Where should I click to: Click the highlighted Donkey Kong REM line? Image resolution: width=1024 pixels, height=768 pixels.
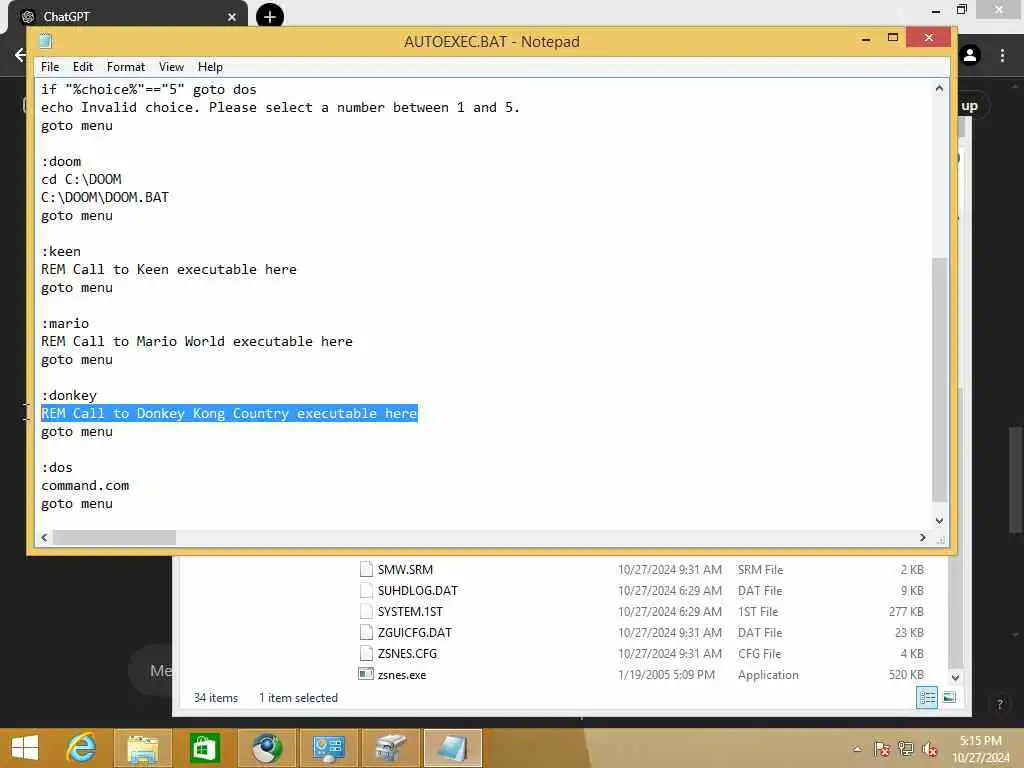click(229, 413)
